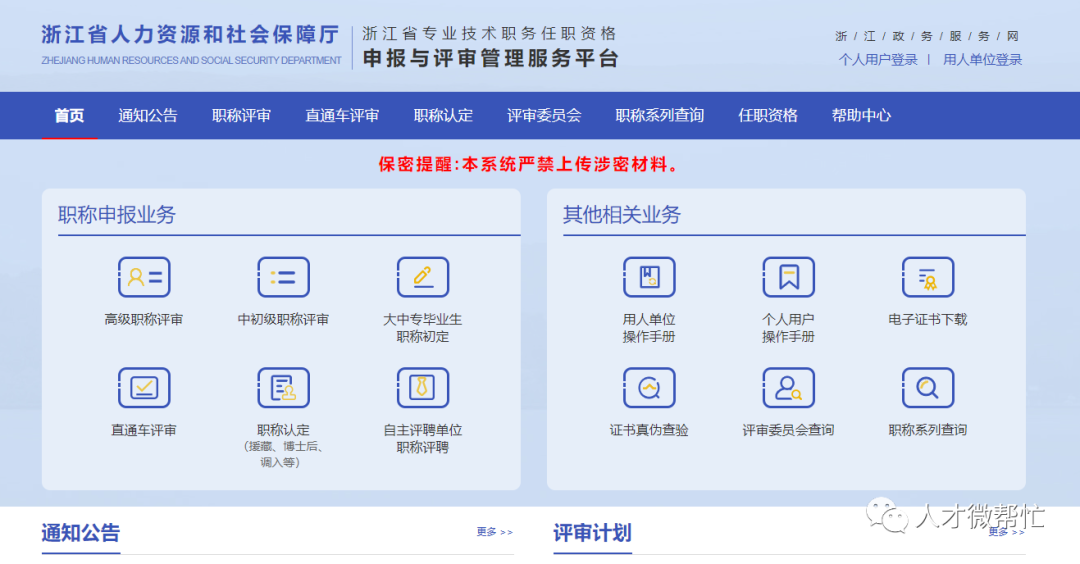The width and height of the screenshot is (1080, 564).
Task: Go to 首页 tab
Action: [x=70, y=116]
